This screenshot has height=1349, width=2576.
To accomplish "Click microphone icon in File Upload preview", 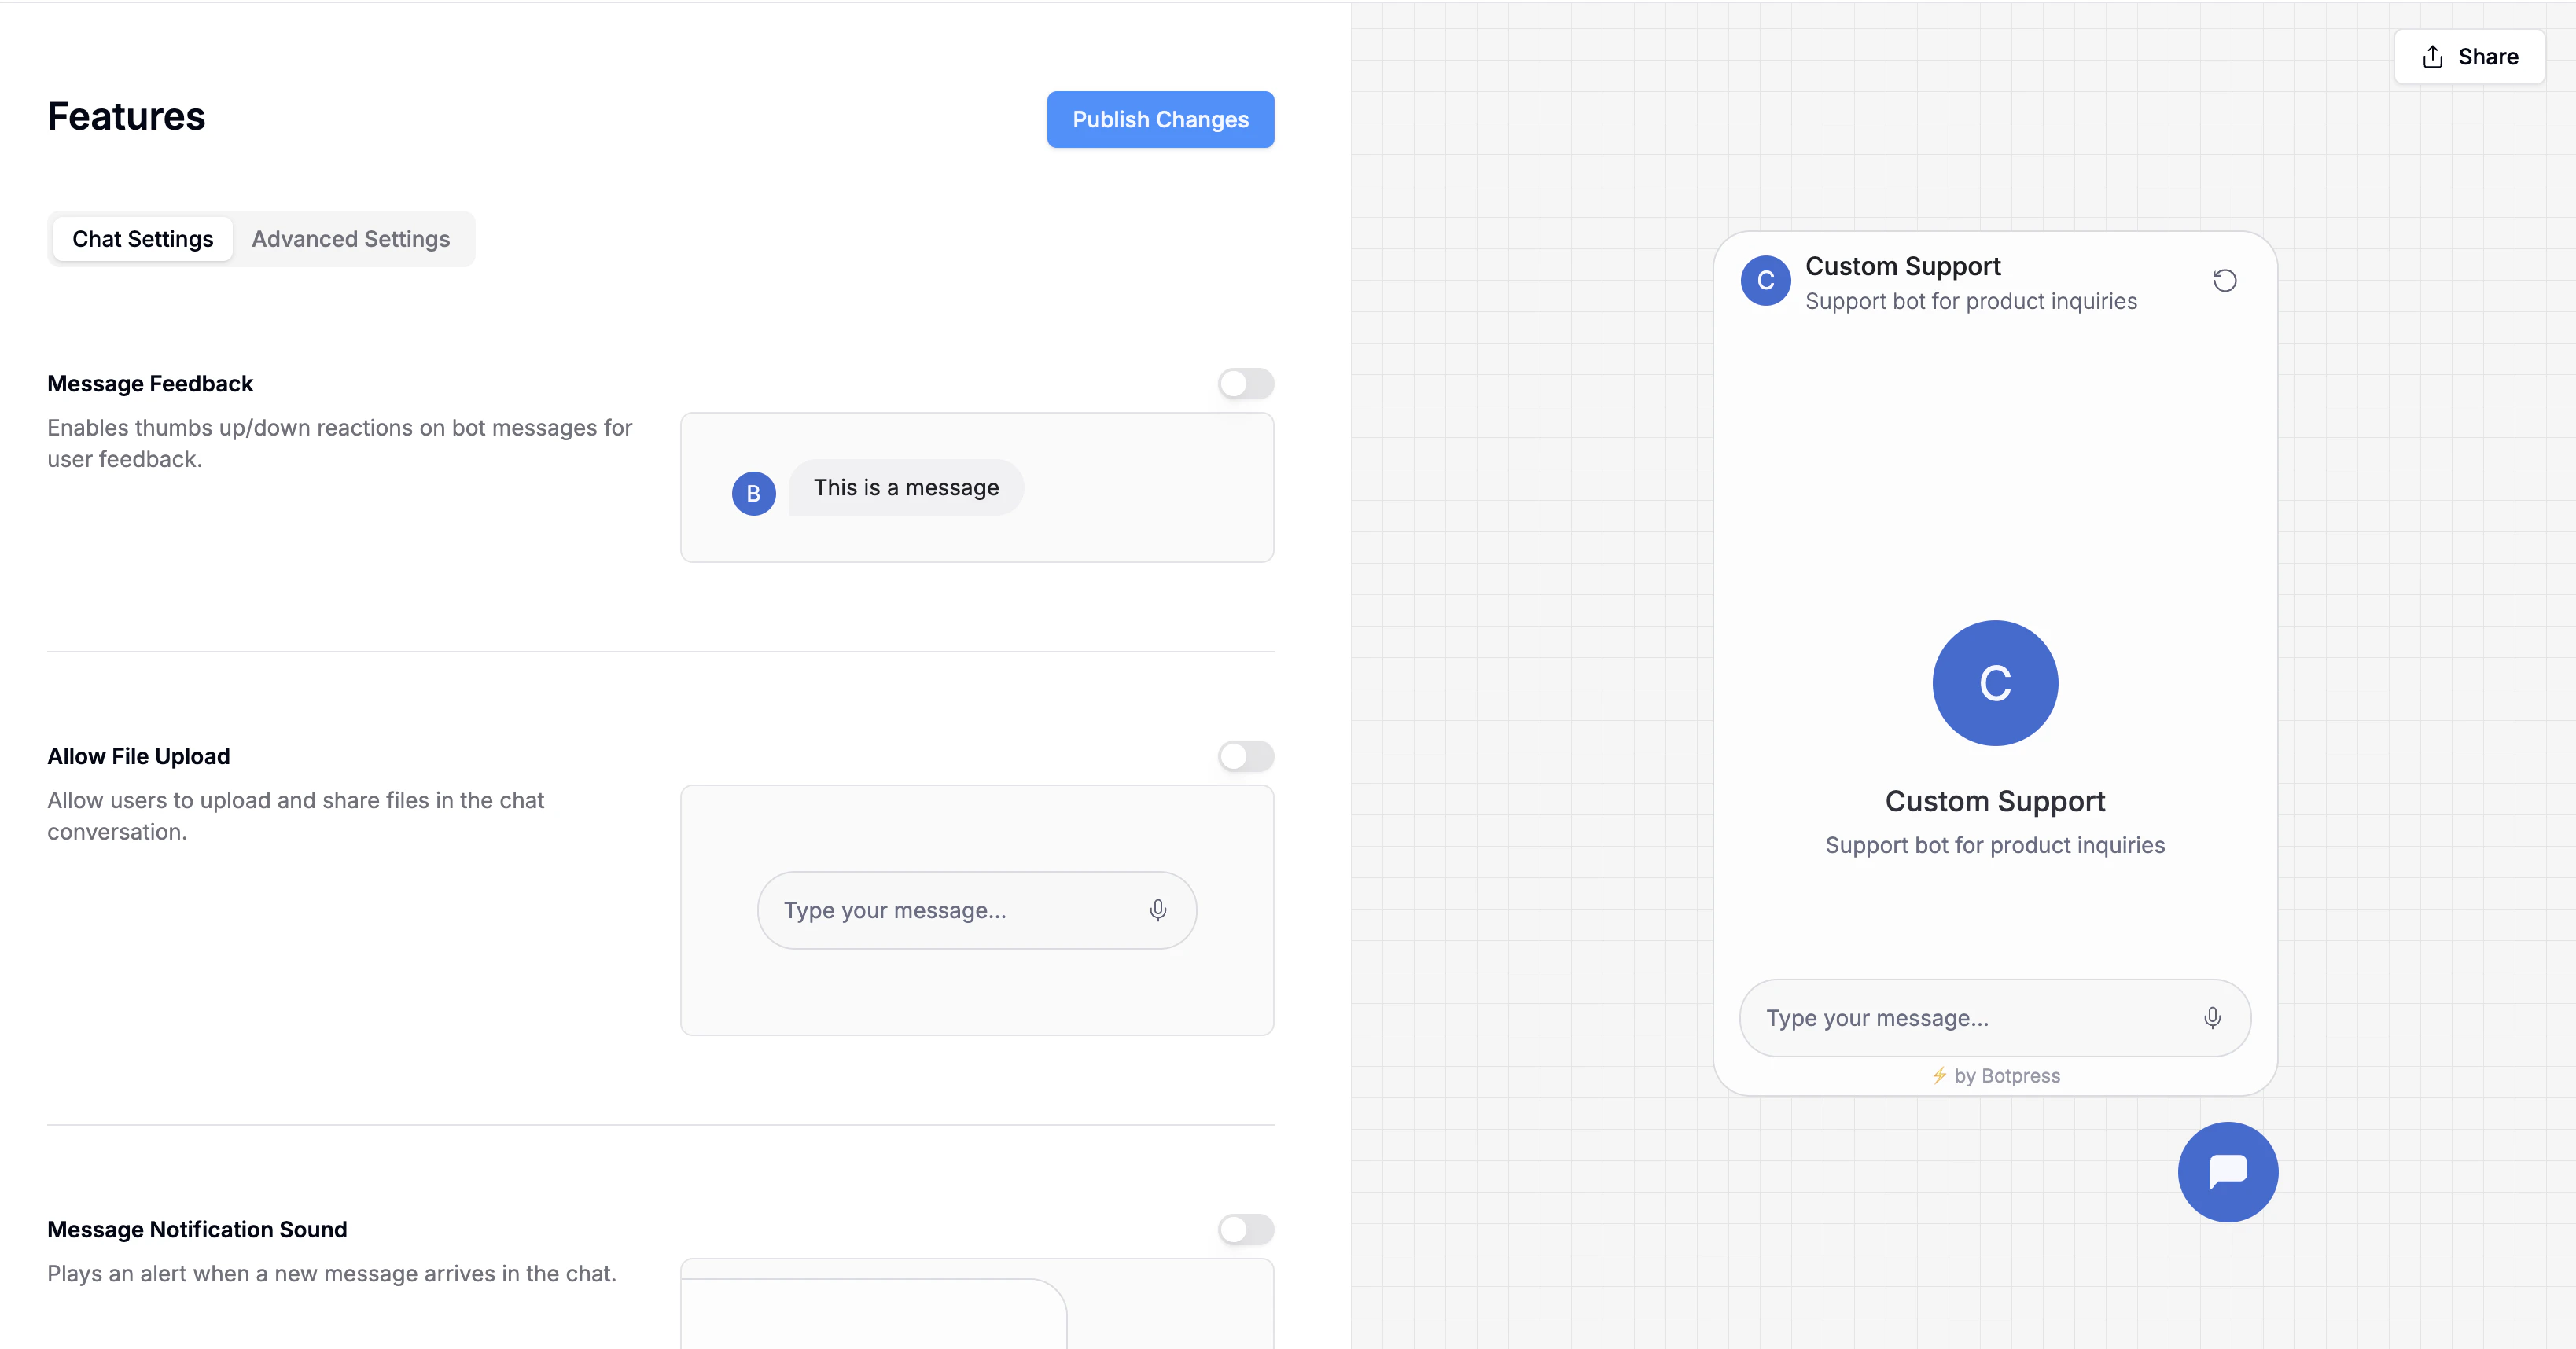I will tap(1157, 910).
